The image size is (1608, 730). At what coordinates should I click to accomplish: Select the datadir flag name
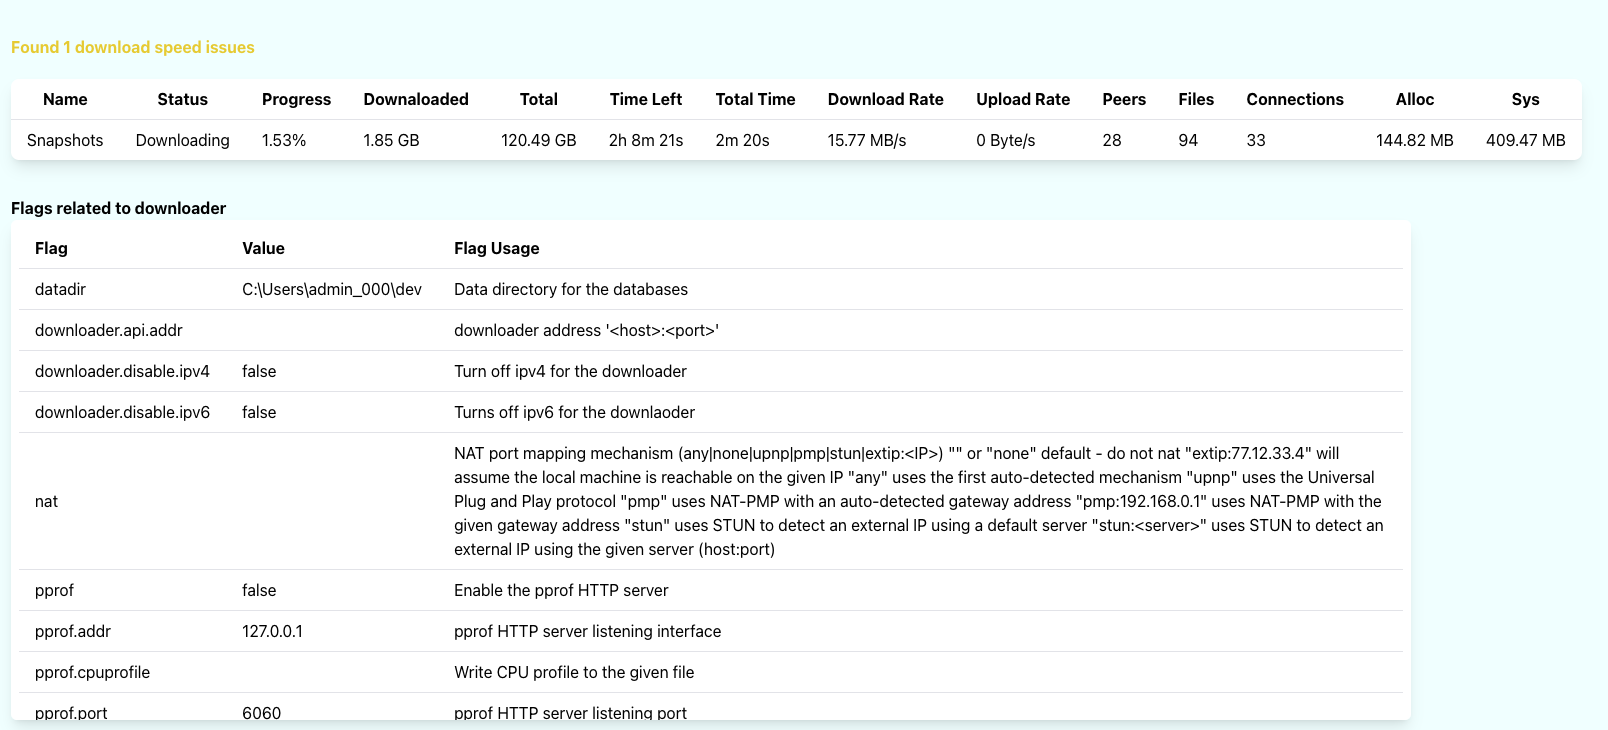click(x=60, y=289)
